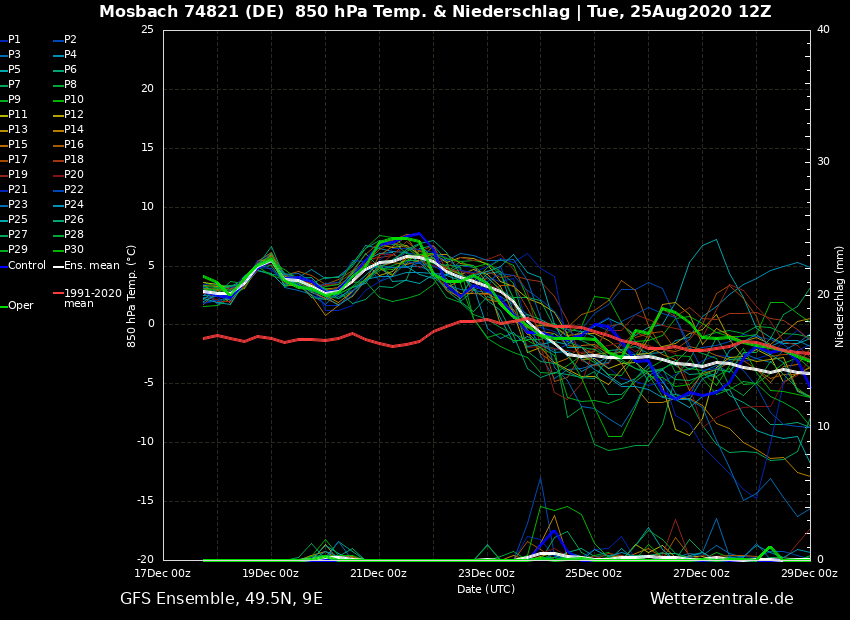
Task: Click the Oper legend line marker
Action: [4, 306]
